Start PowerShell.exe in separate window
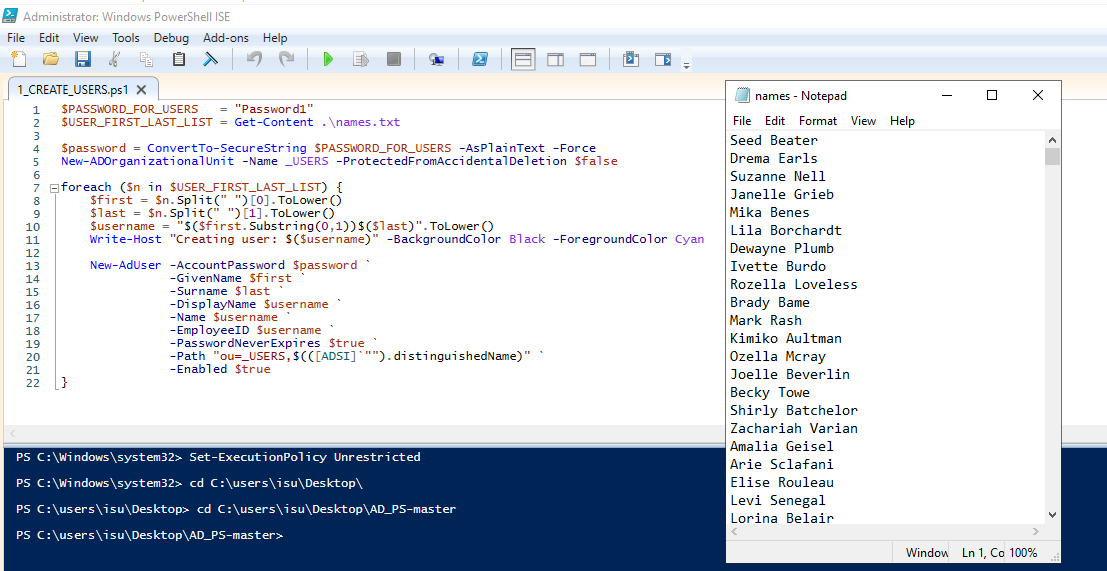 [x=479, y=59]
